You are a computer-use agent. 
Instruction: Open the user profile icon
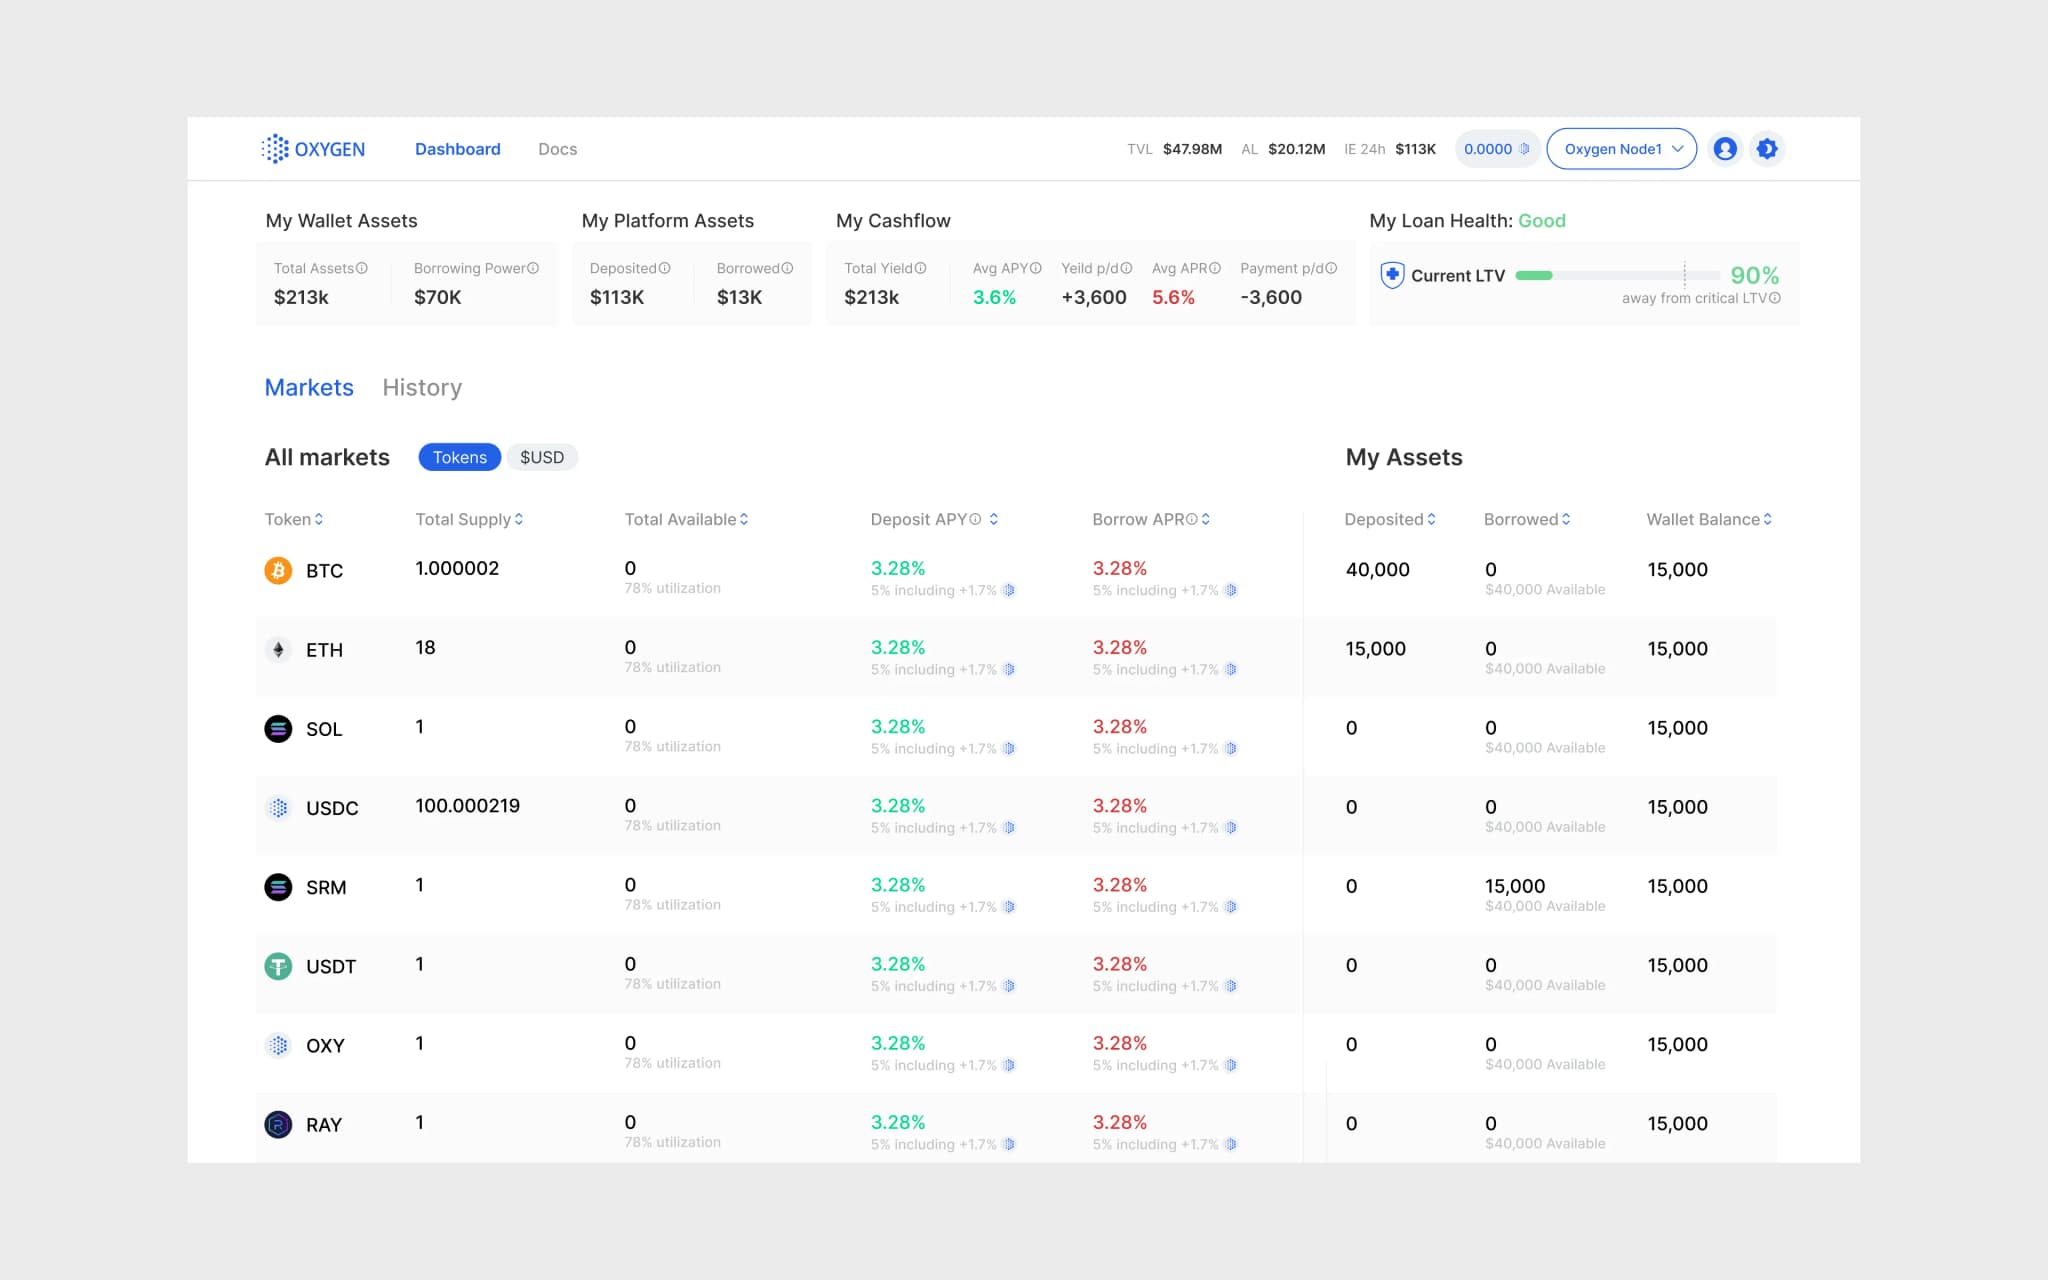[1725, 148]
